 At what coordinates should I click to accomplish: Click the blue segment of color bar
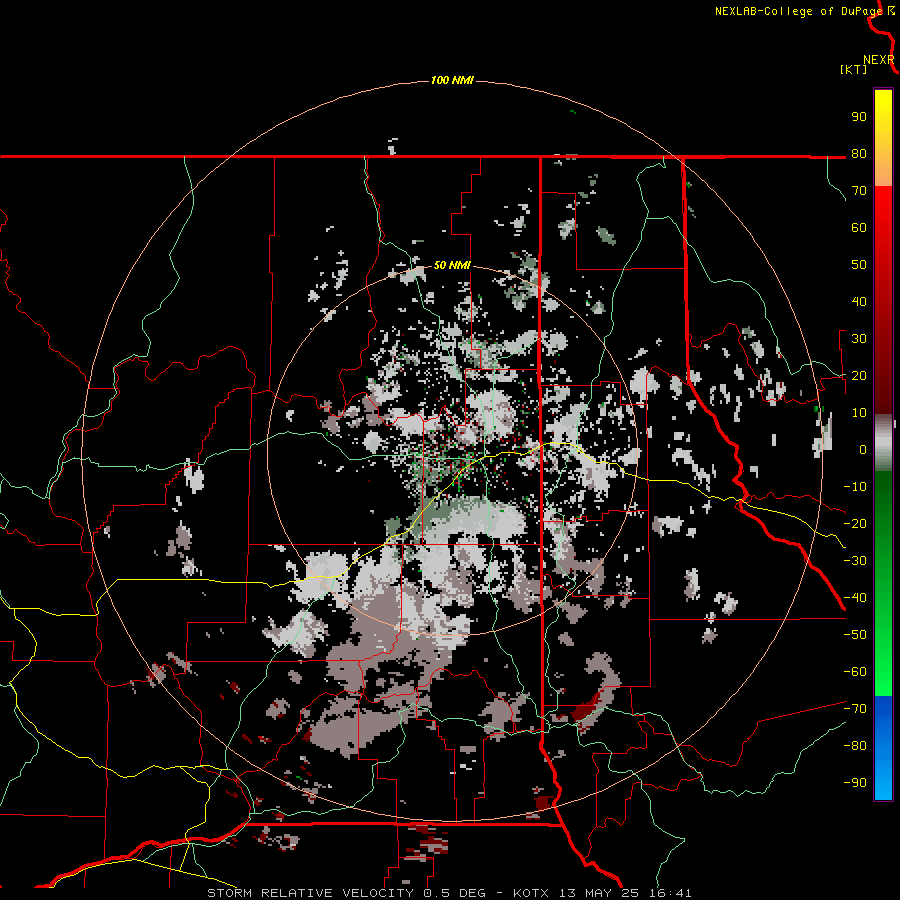tap(883, 747)
